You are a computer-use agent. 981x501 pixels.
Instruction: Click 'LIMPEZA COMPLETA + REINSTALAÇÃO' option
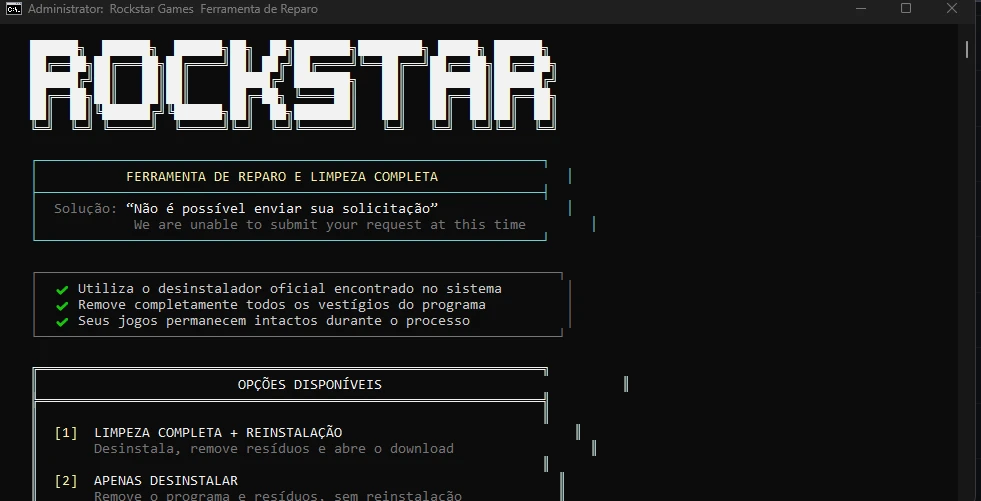218,433
